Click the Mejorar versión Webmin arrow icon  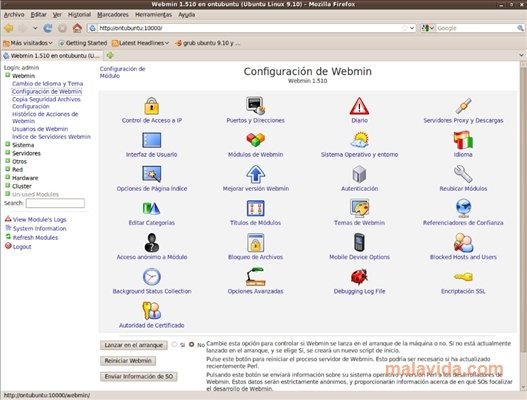point(255,174)
